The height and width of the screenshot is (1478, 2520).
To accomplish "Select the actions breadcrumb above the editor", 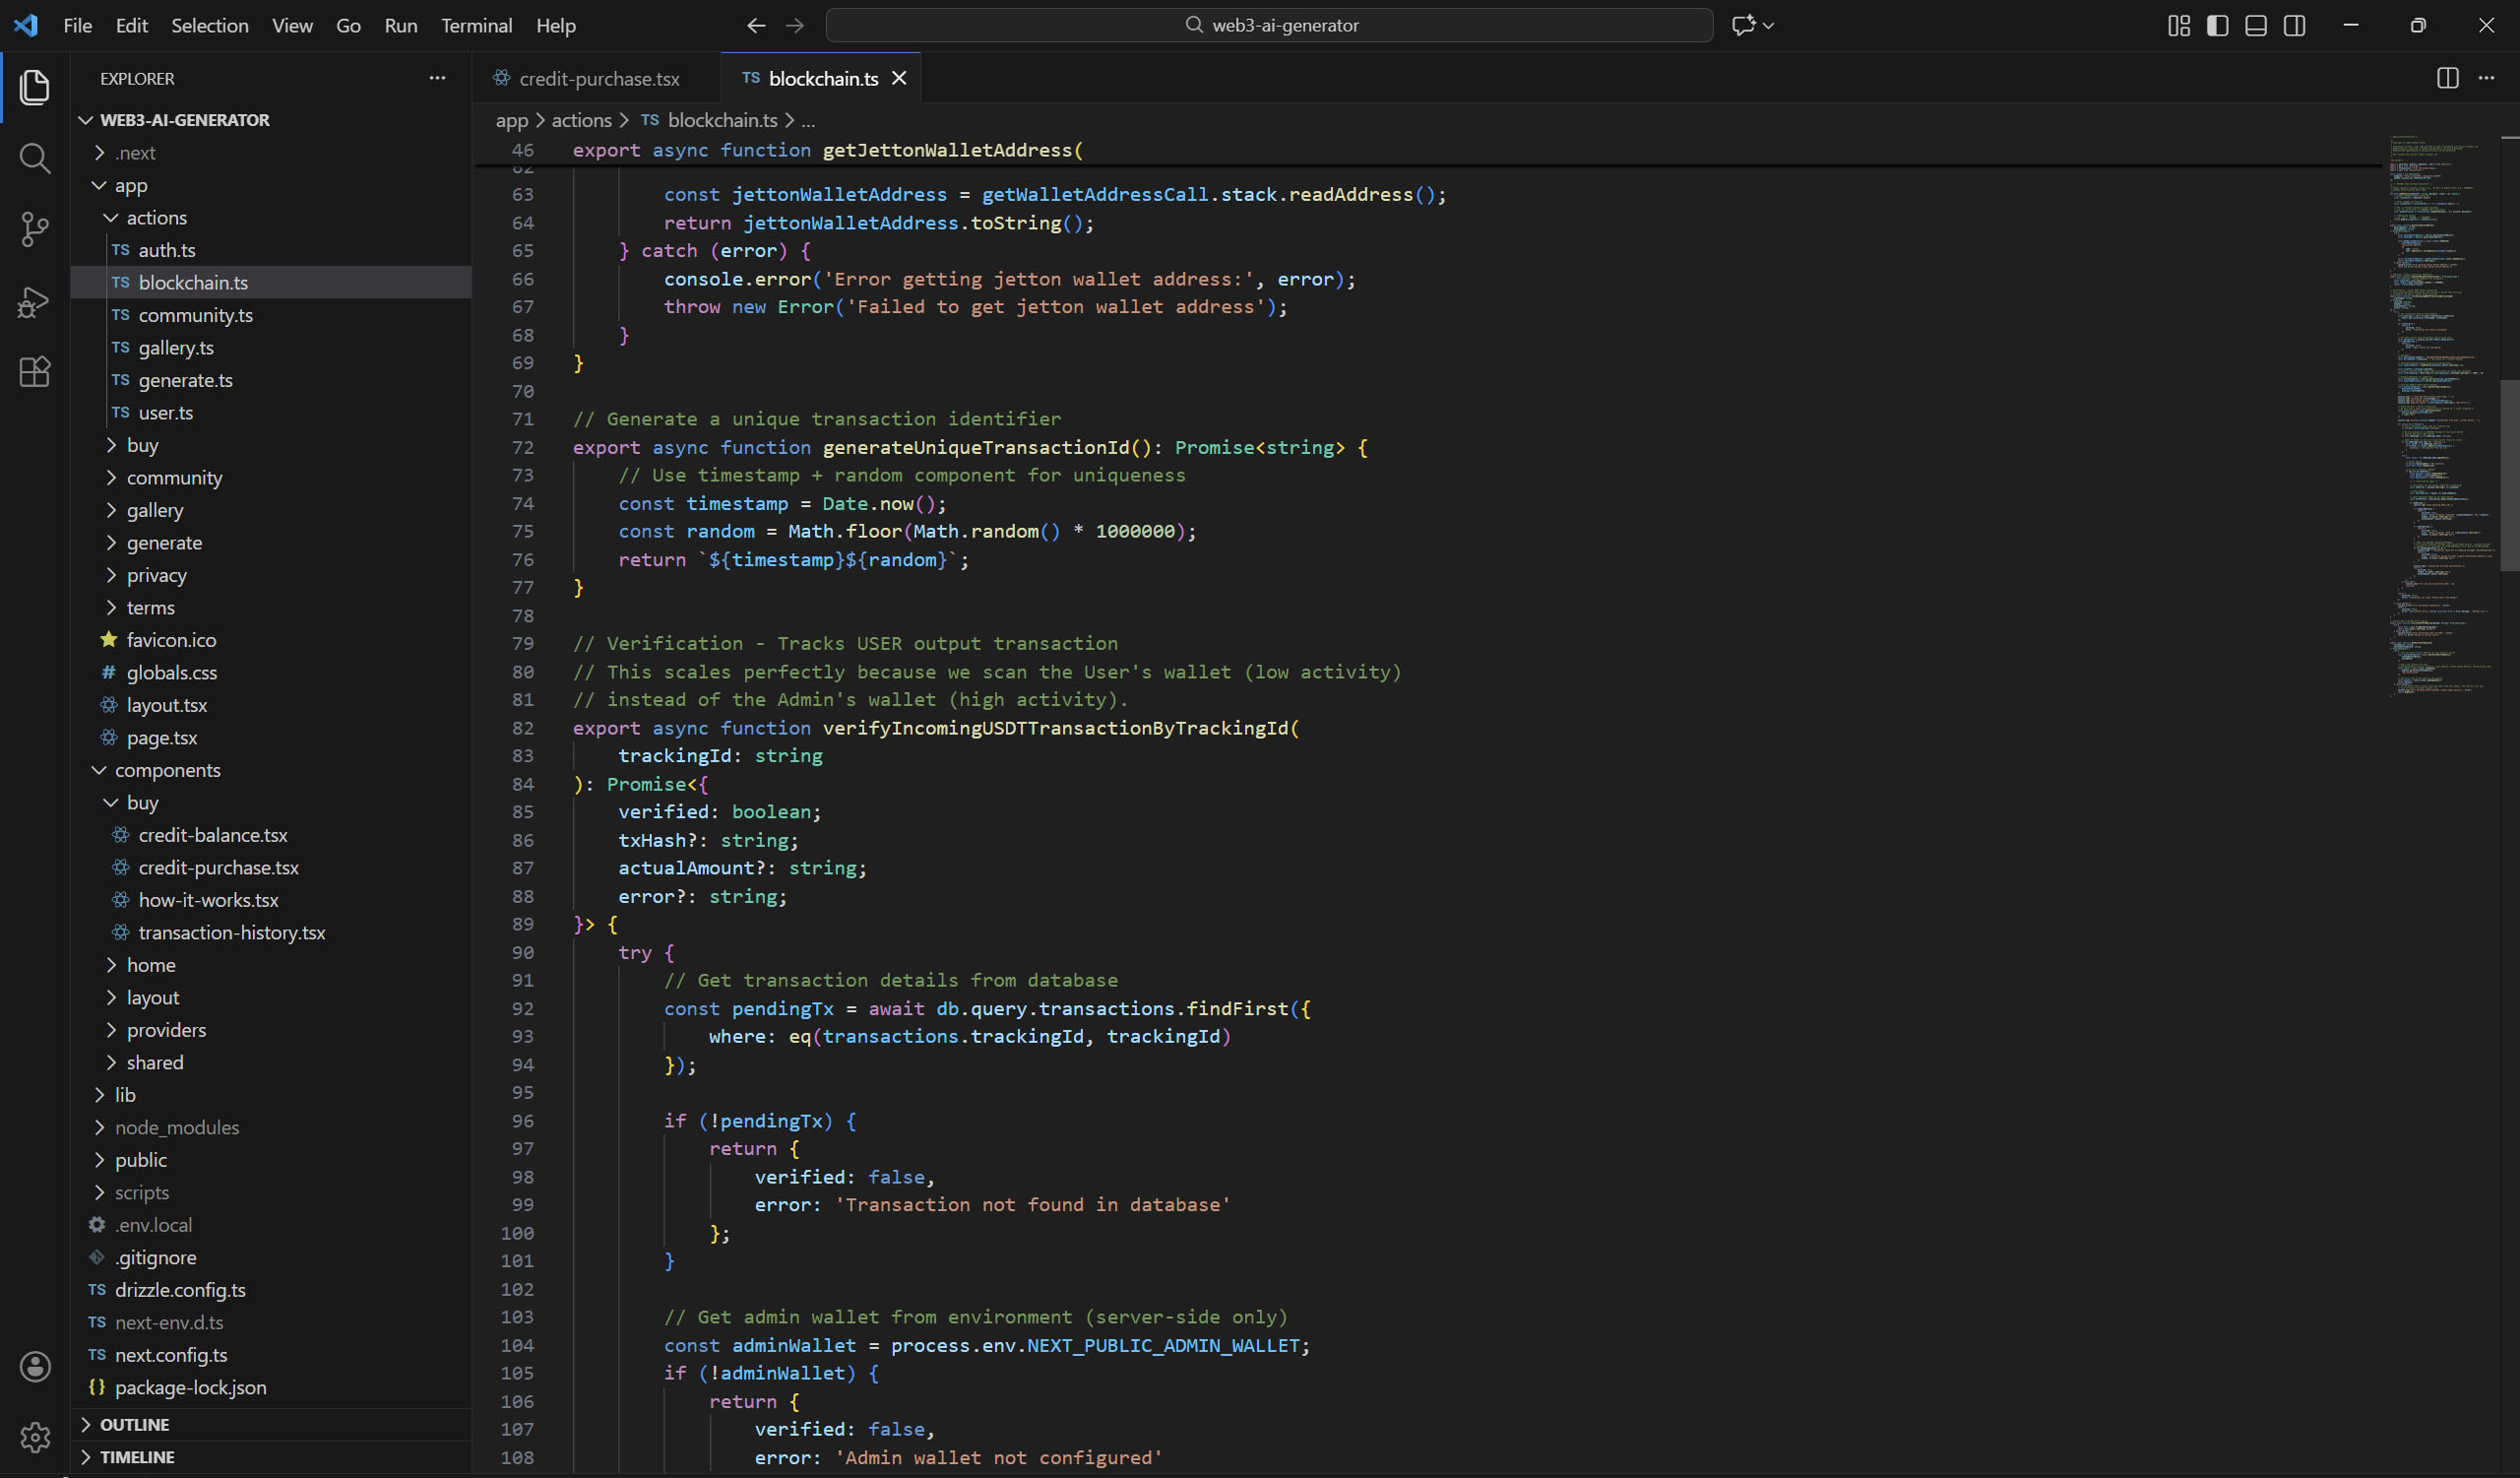I will tap(583, 119).
